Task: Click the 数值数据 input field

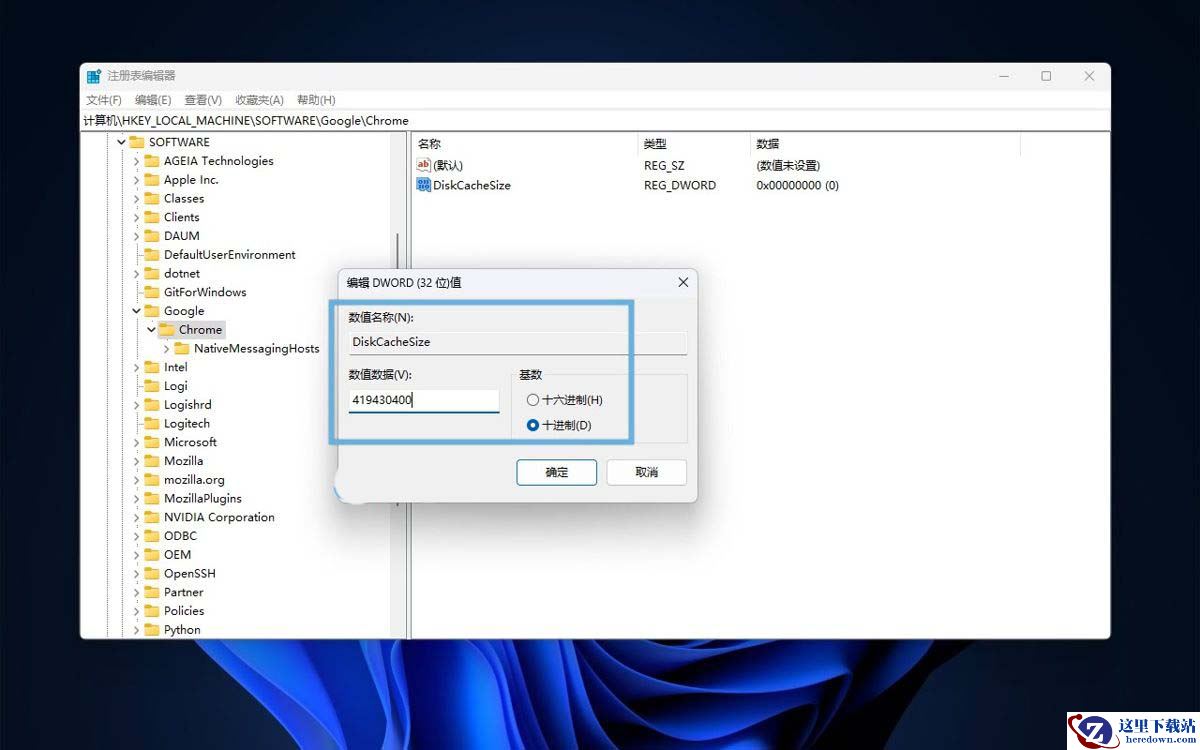Action: 424,400
